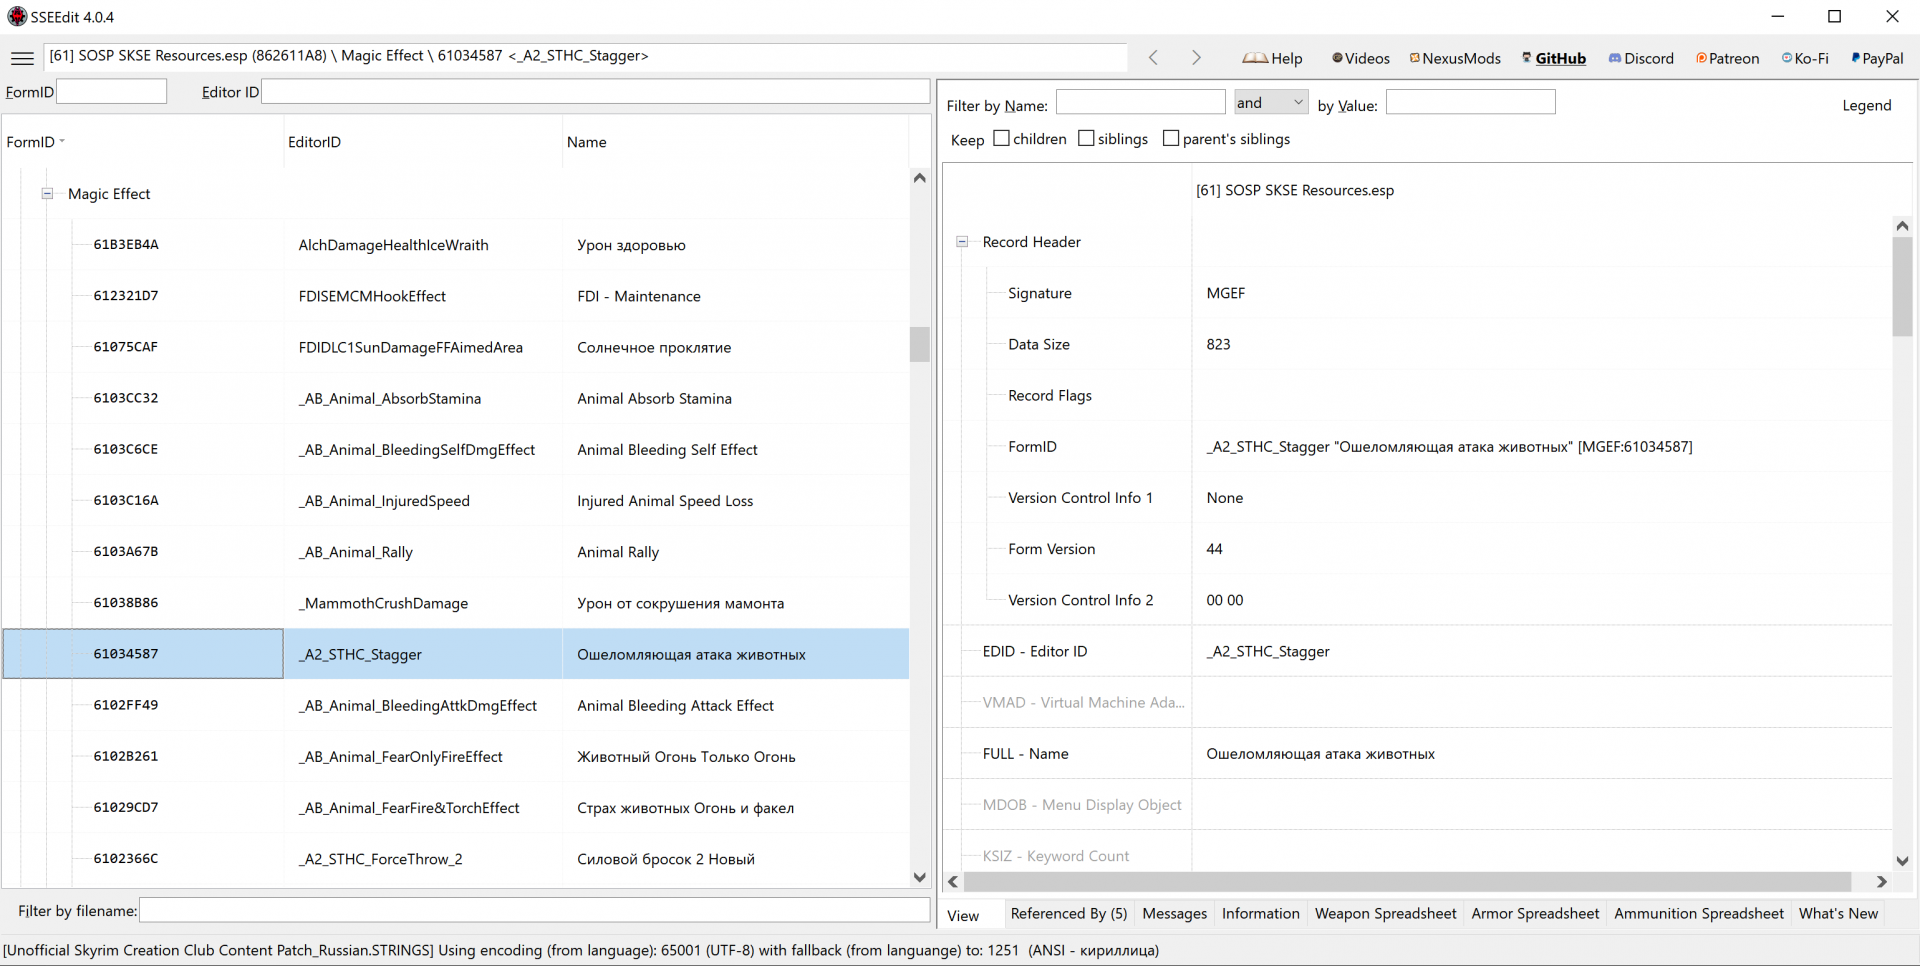Collapse the Magic Effect tree node
Screen dimensions: 1920x966
47,194
